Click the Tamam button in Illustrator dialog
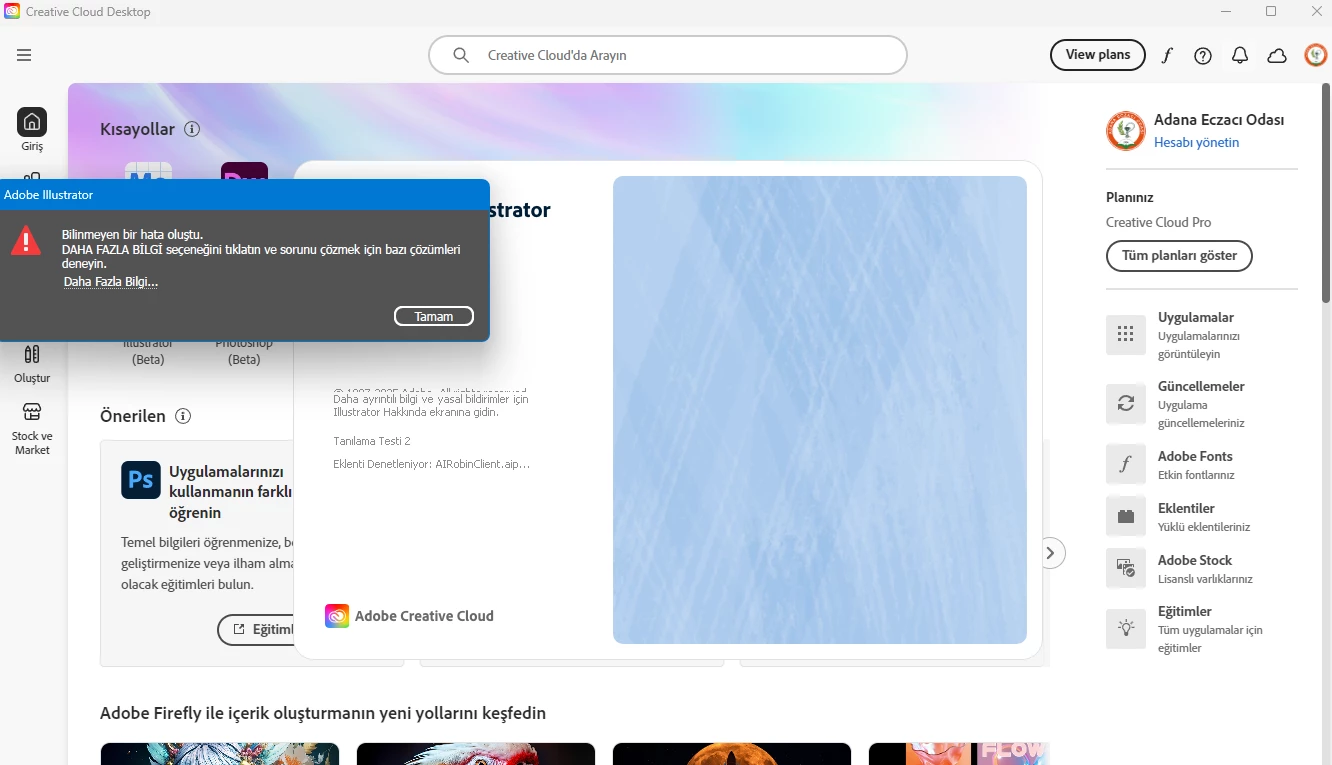Viewport: 1332px width, 765px height. pyautogui.click(x=434, y=316)
